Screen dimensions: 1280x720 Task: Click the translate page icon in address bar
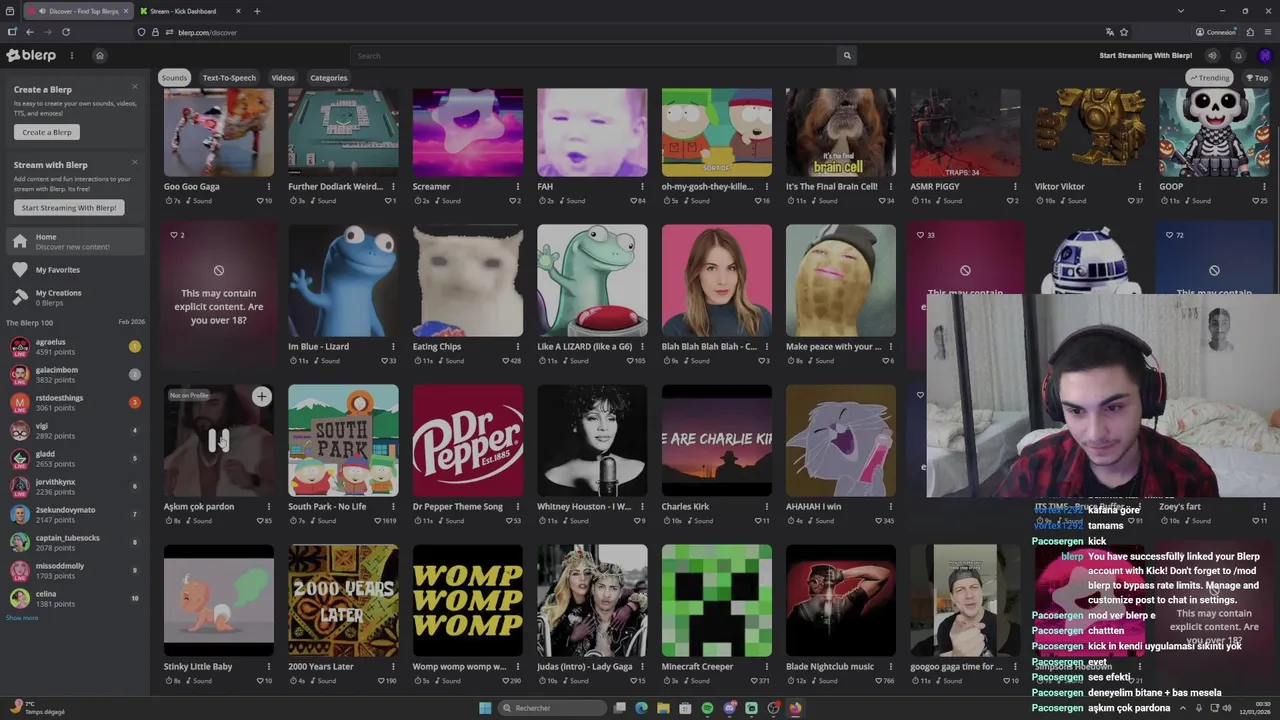(1109, 32)
